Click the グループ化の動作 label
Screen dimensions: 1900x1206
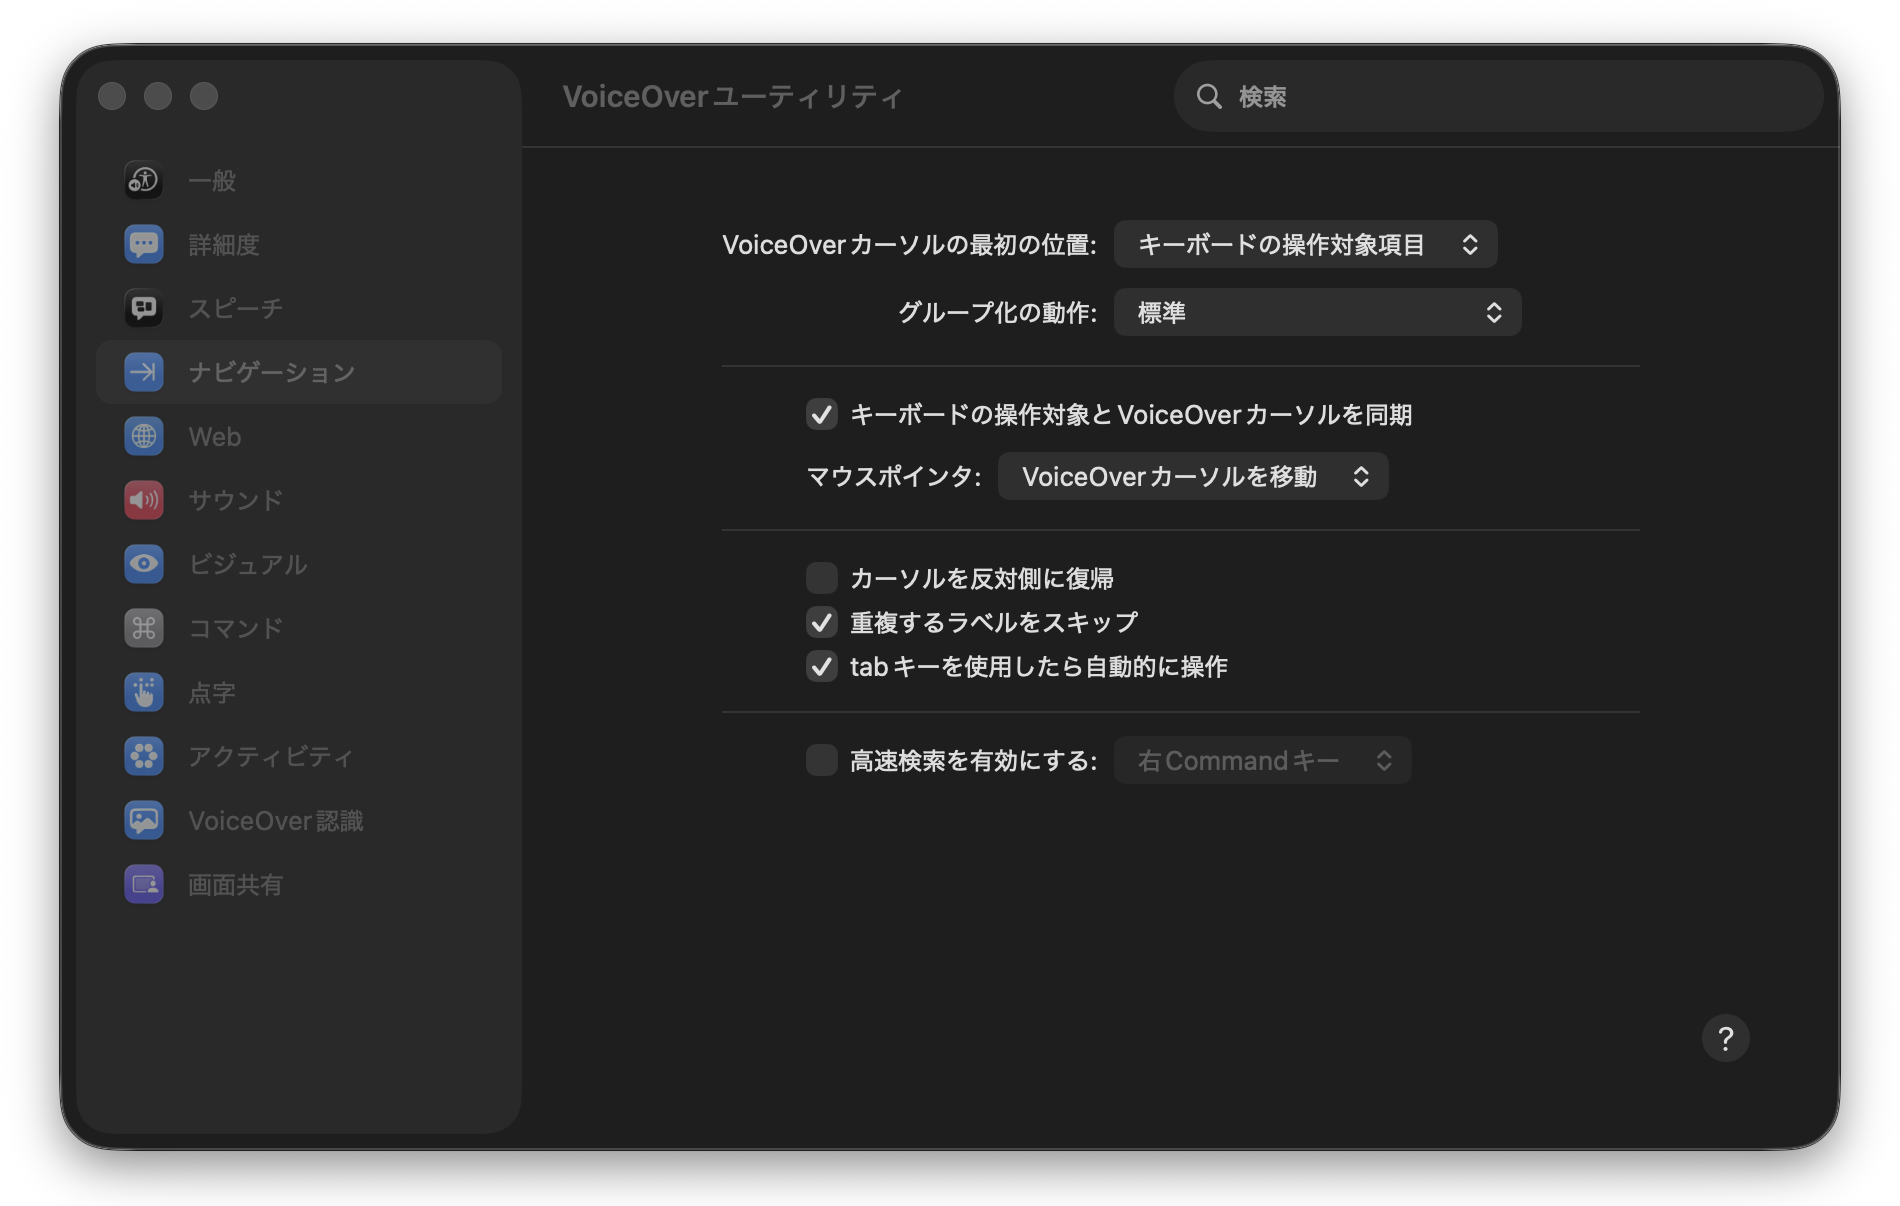pos(997,312)
